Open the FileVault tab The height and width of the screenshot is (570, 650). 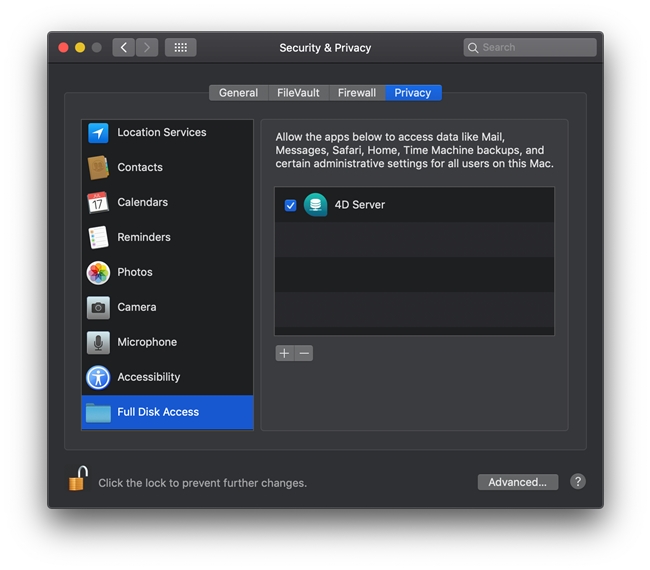(298, 93)
